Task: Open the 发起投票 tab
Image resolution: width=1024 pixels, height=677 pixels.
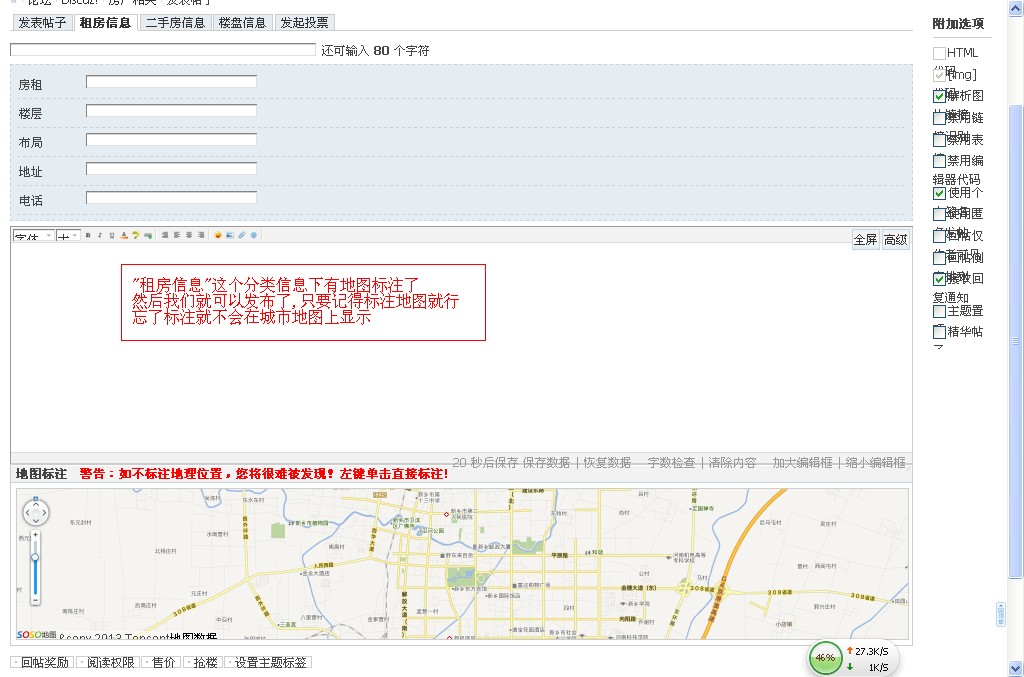Action: (304, 23)
